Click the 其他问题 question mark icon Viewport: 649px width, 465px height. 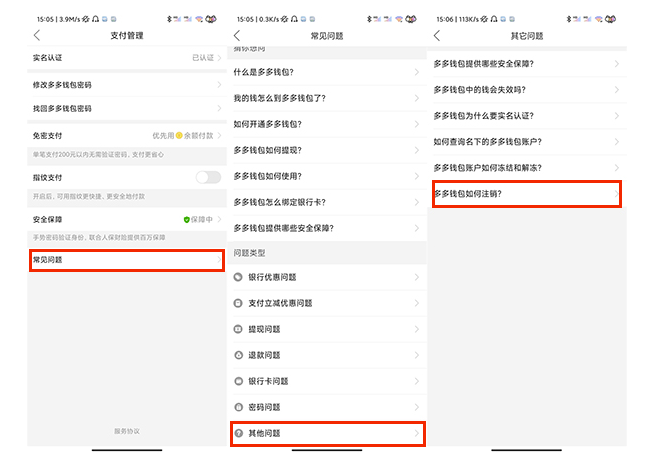(x=238, y=434)
